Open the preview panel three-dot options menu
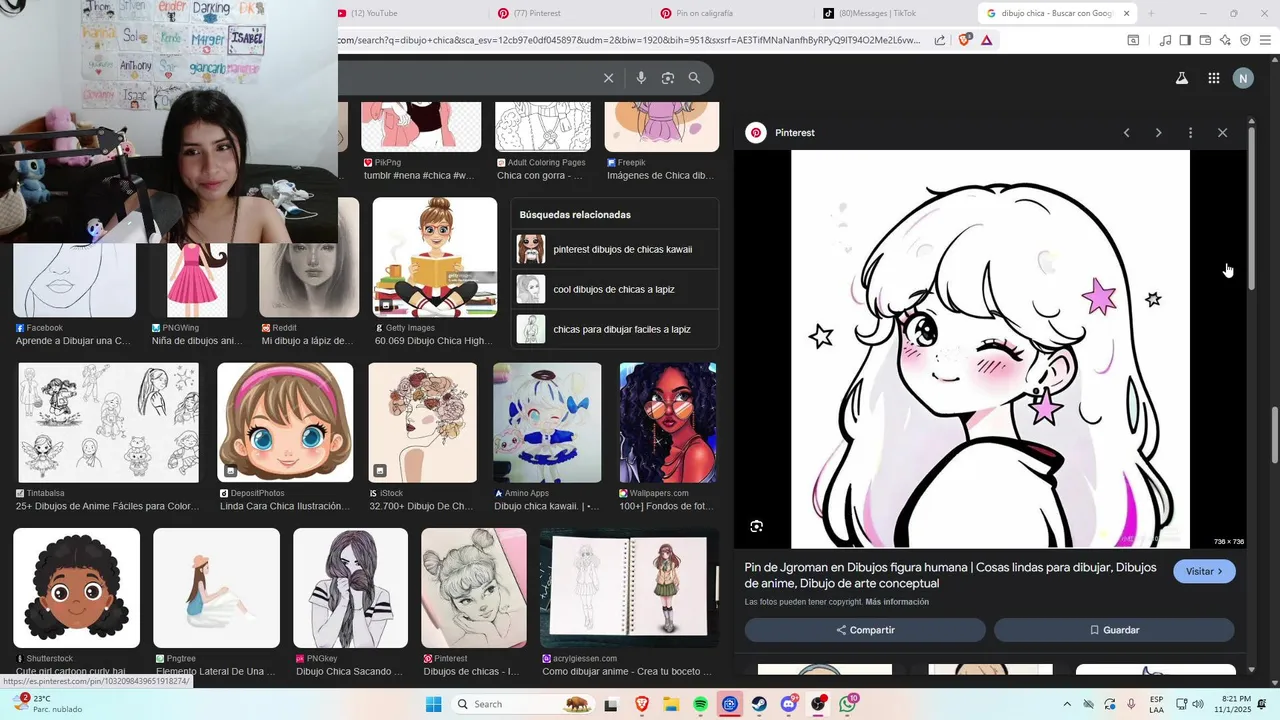 click(1190, 133)
